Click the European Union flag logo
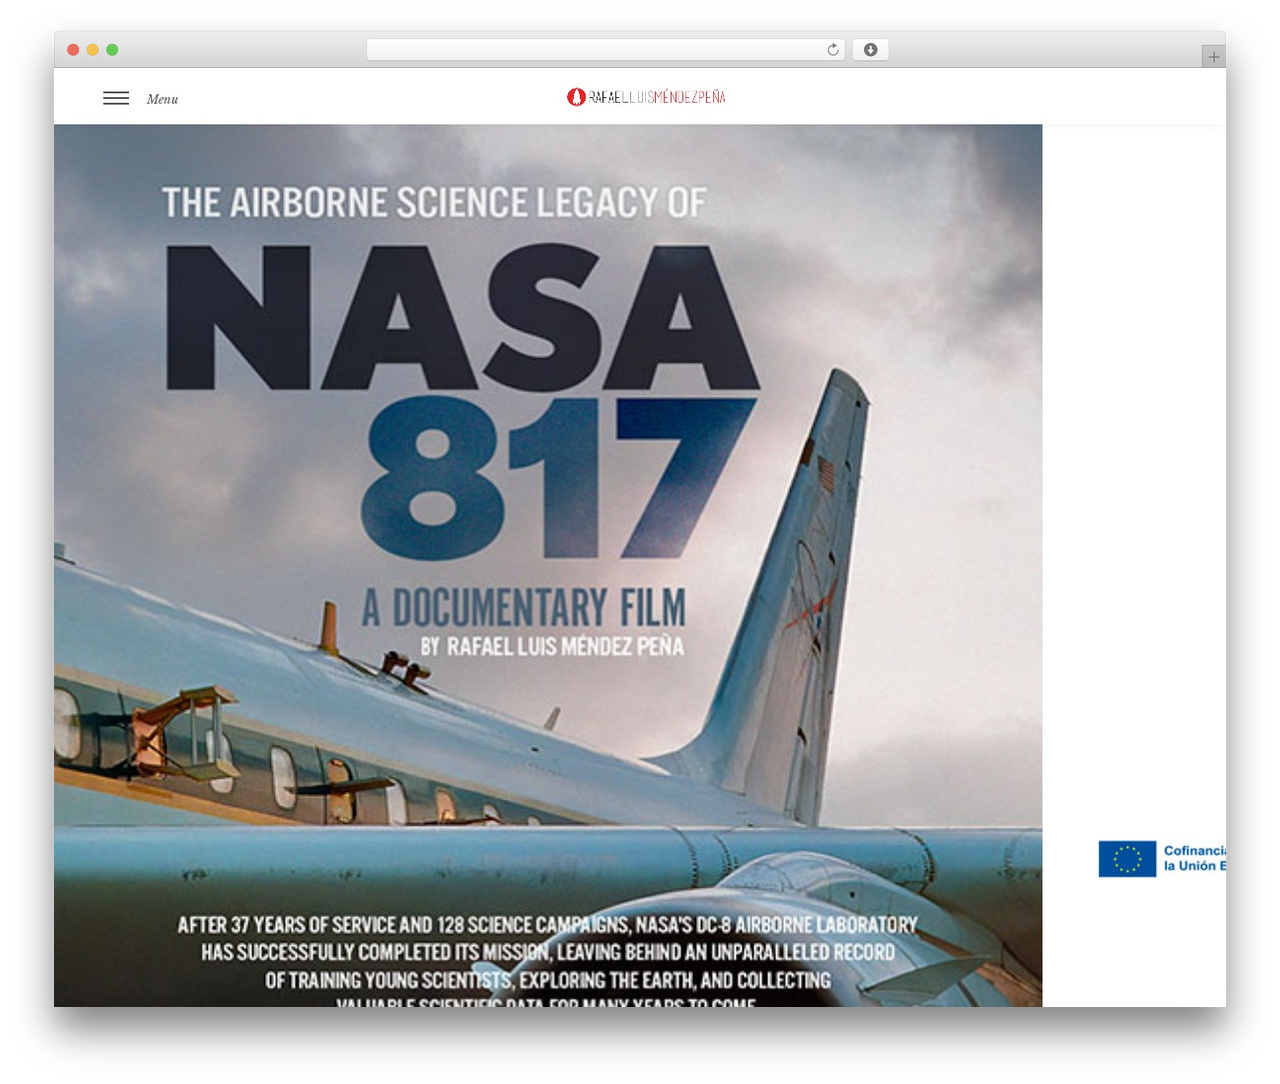This screenshot has width=1280, height=1084. pos(1127,859)
